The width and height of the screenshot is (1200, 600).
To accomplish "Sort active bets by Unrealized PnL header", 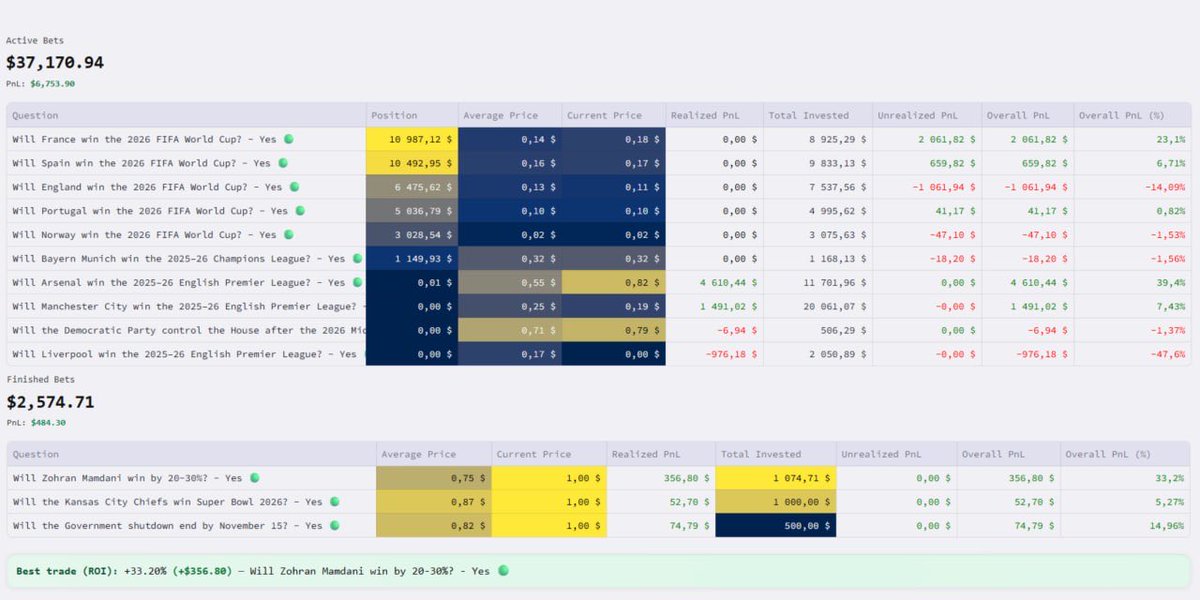I will coord(928,115).
